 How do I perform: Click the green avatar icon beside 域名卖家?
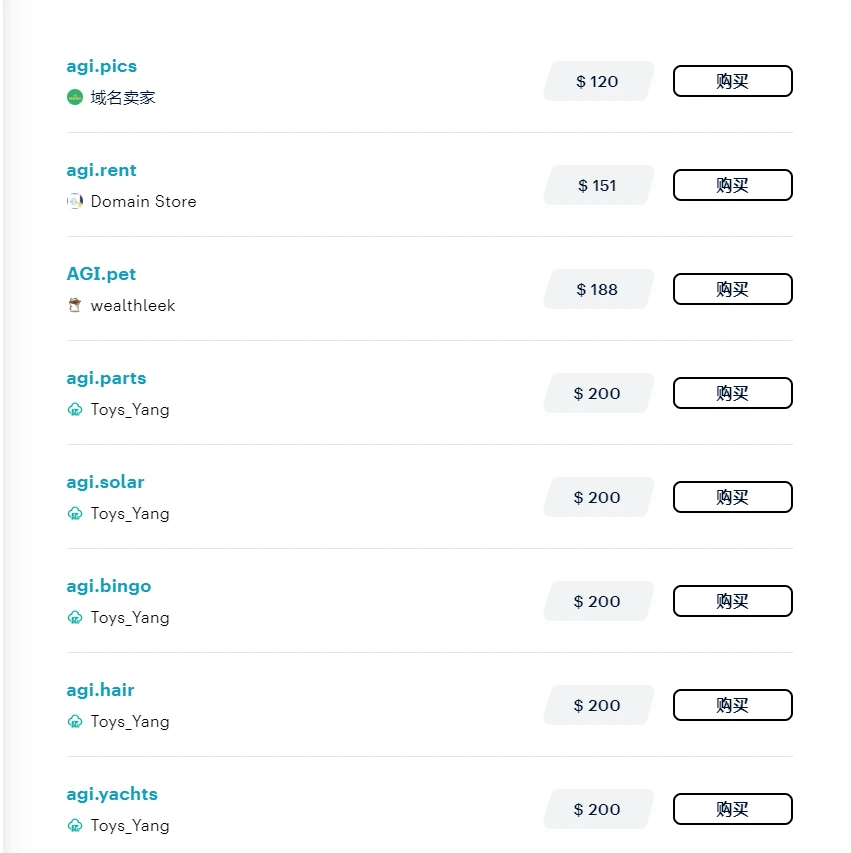click(x=75, y=97)
